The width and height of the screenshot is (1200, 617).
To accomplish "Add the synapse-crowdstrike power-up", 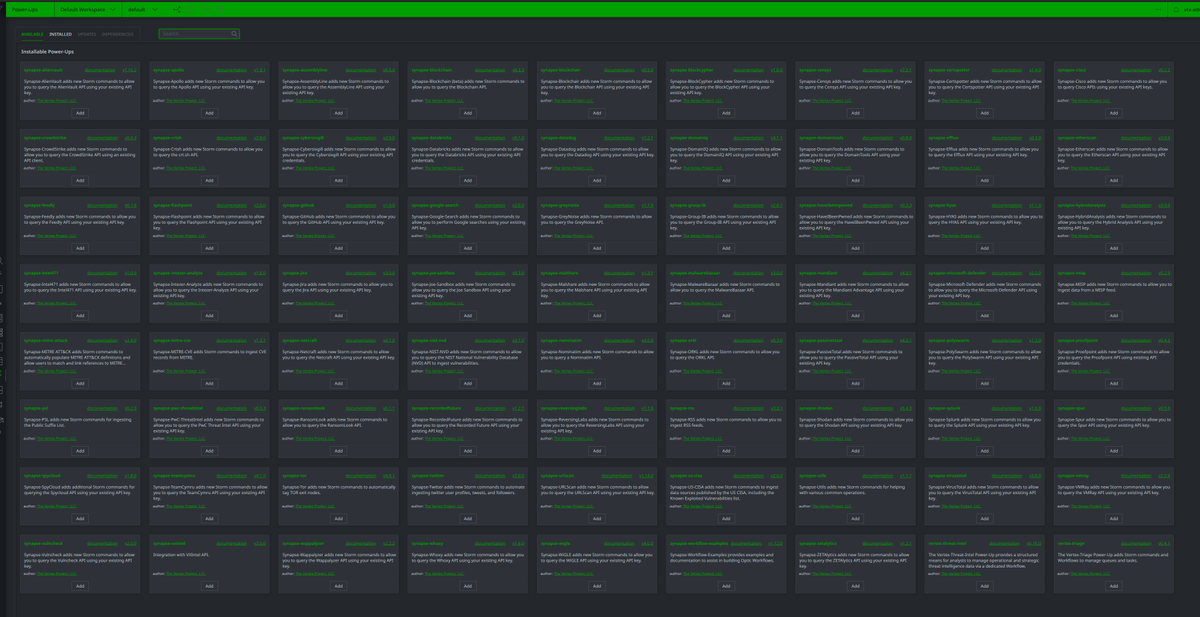I will click(80, 181).
